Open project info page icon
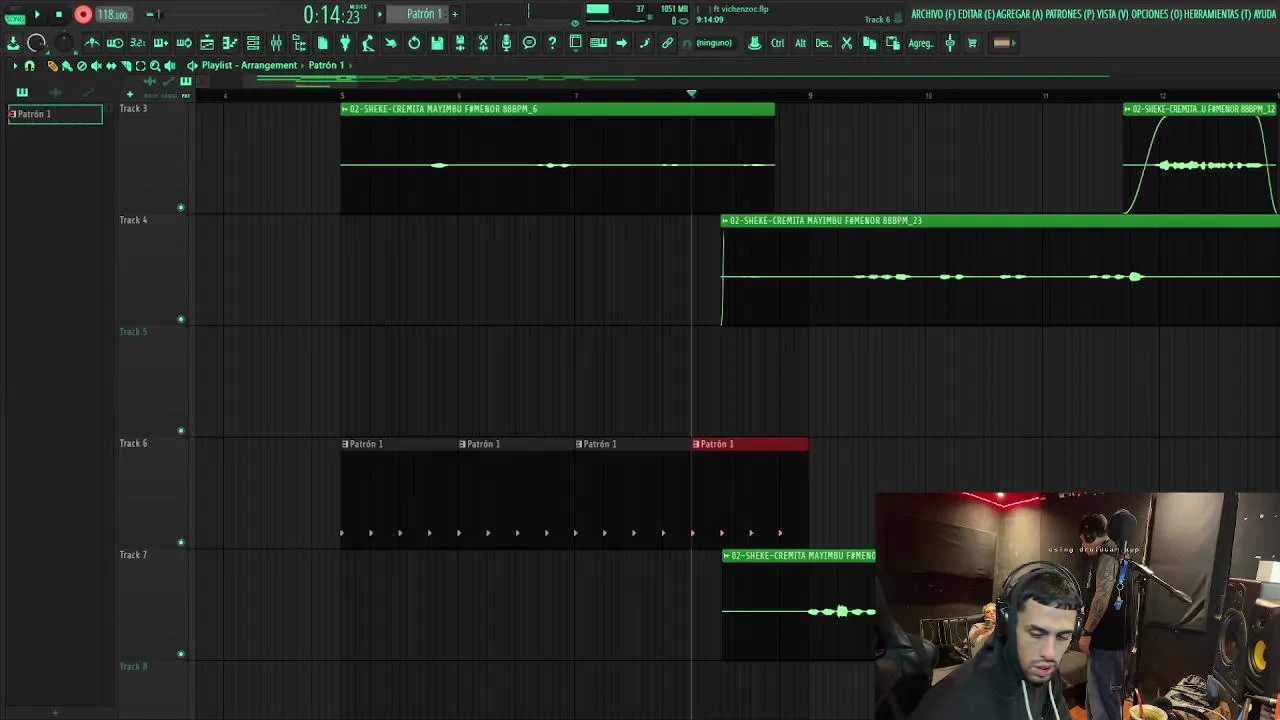1280x720 pixels. coord(322,43)
